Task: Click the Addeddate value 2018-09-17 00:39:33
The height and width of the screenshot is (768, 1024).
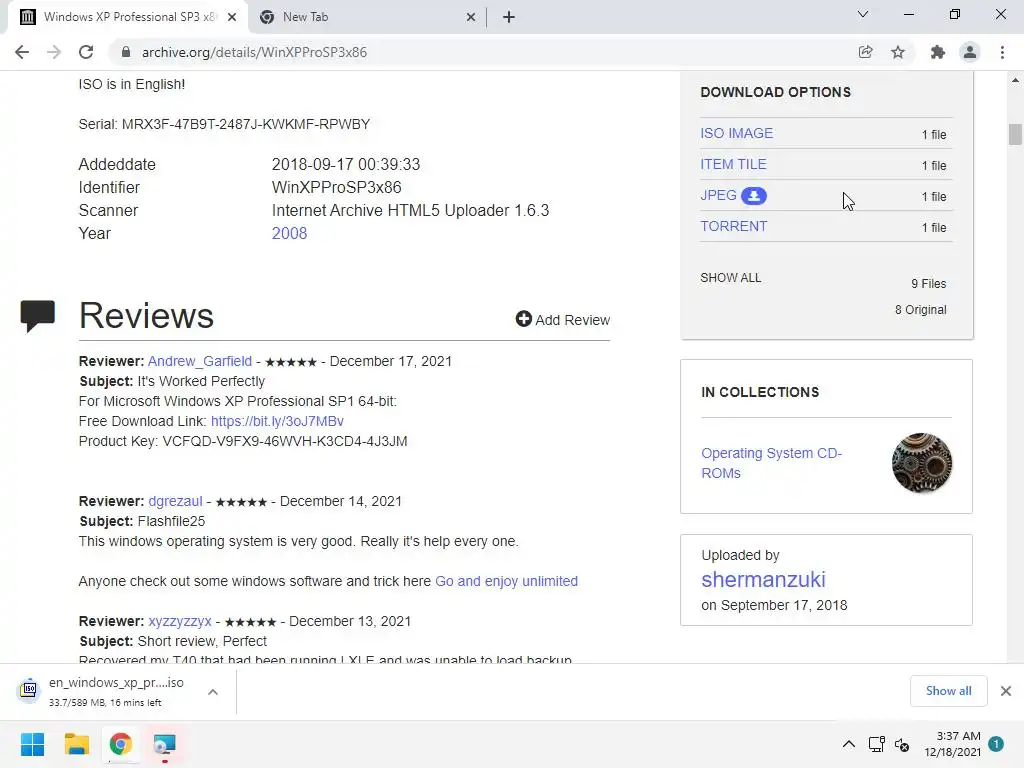Action: tap(346, 165)
